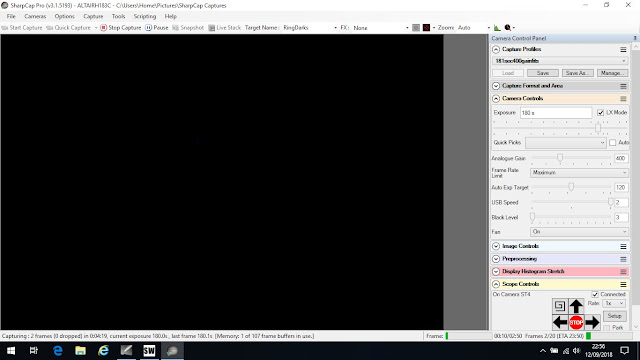Click the Stop Capture toolbar icon
The image size is (640, 360).
click(104, 28)
